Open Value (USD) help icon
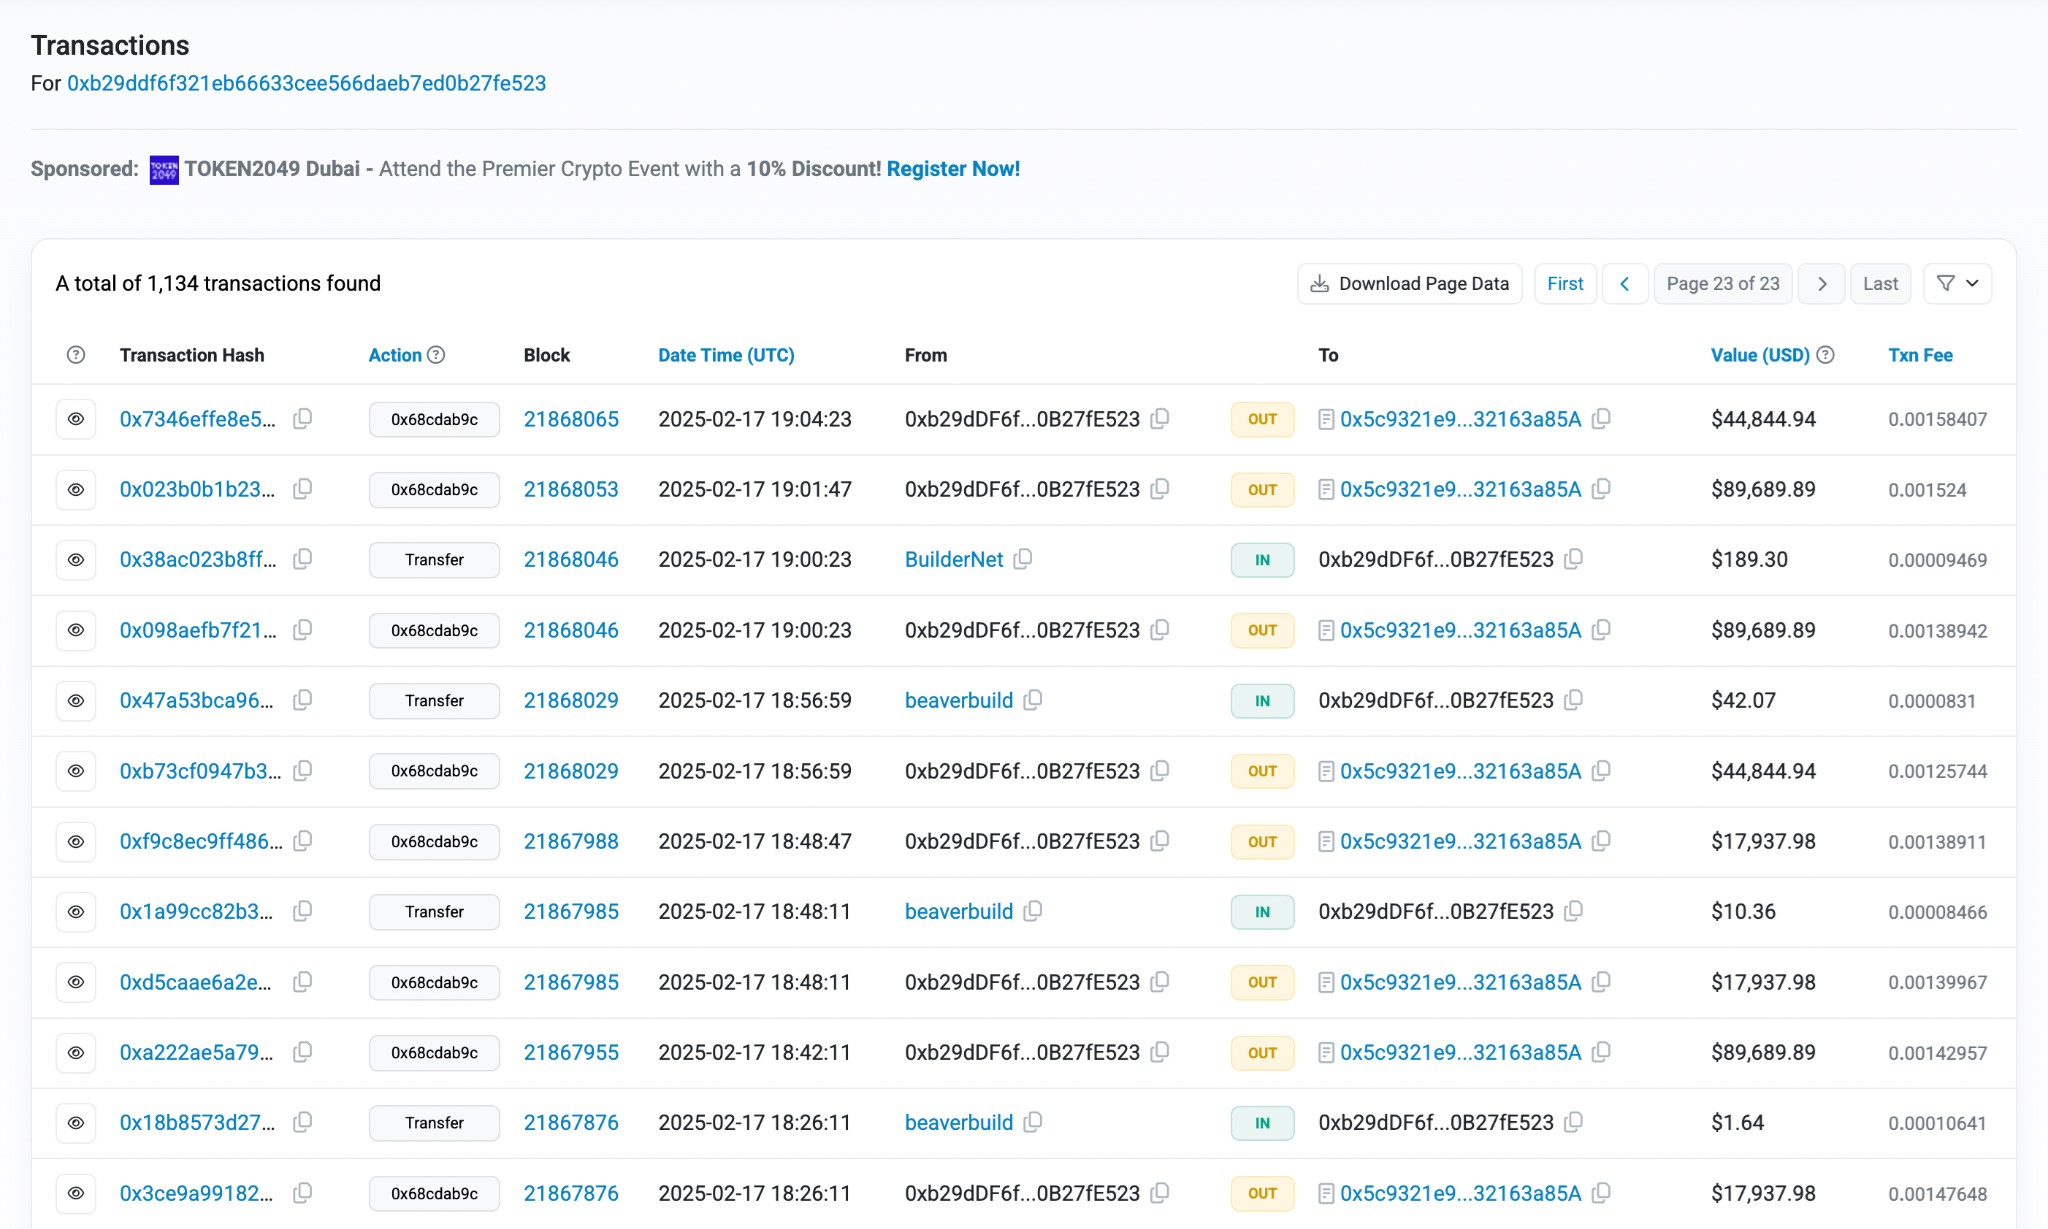Viewport: 2048px width, 1229px height. tap(1825, 355)
